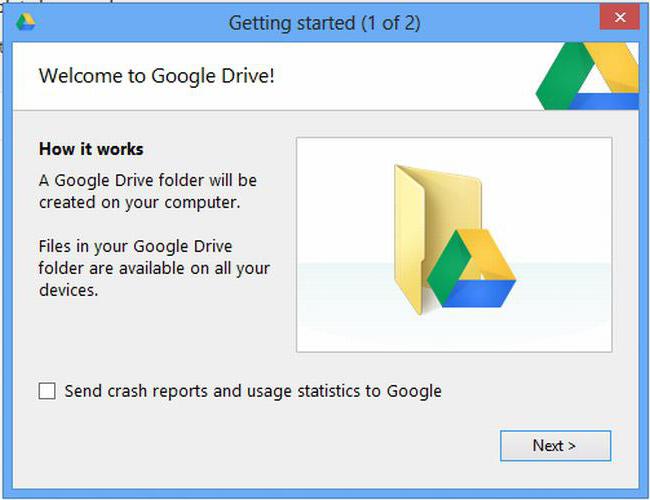The height and width of the screenshot is (500, 650).
Task: Proceed with the Next > button
Action: pyautogui.click(x=555, y=446)
